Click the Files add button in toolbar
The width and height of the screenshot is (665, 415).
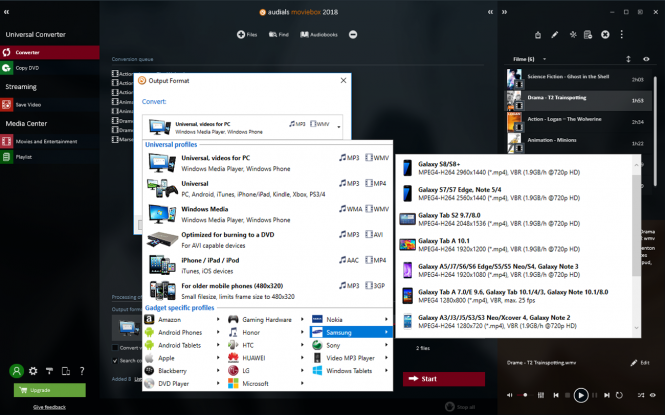point(247,34)
